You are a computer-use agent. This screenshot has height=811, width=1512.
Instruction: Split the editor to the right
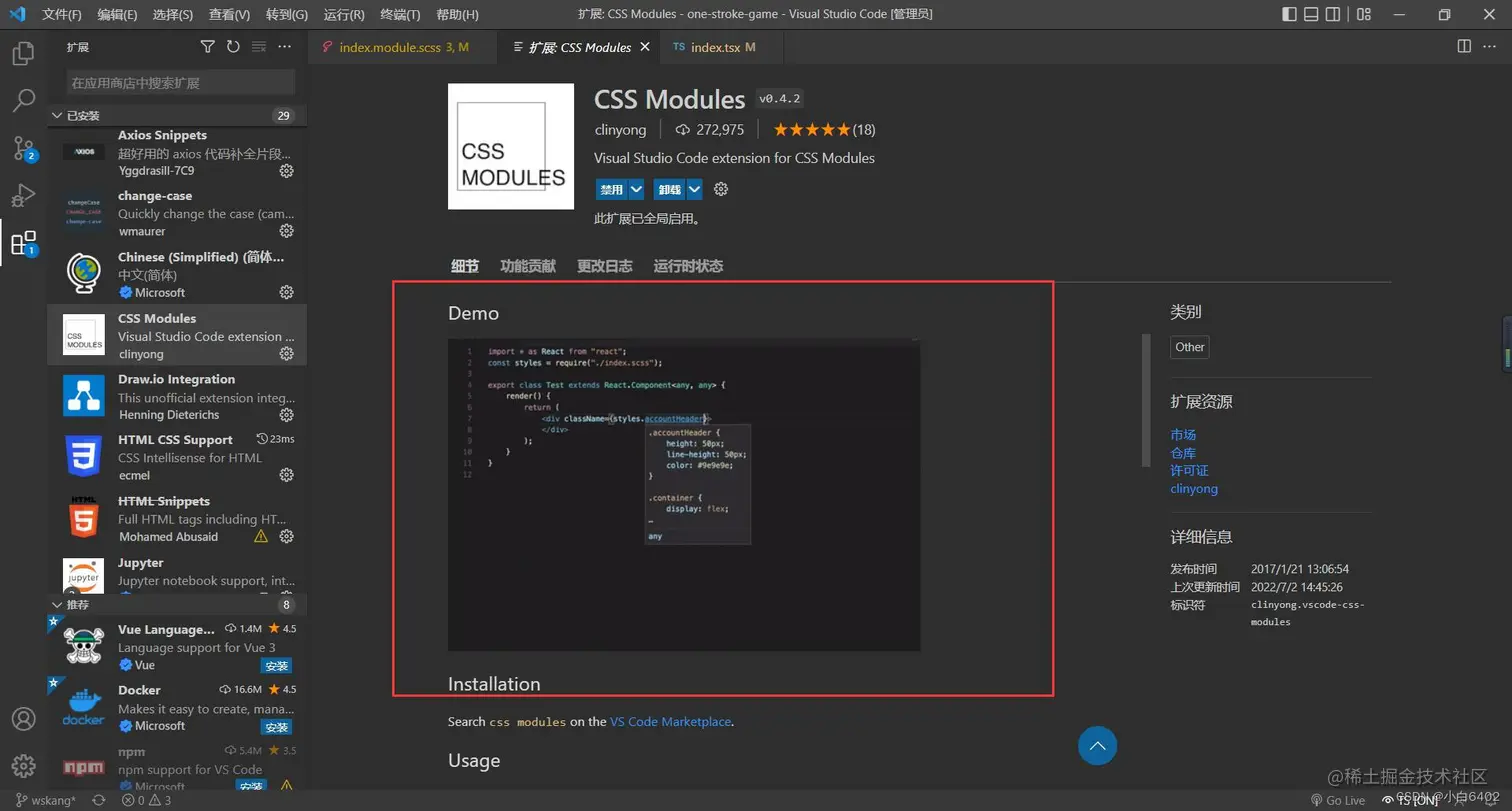coord(1464,47)
